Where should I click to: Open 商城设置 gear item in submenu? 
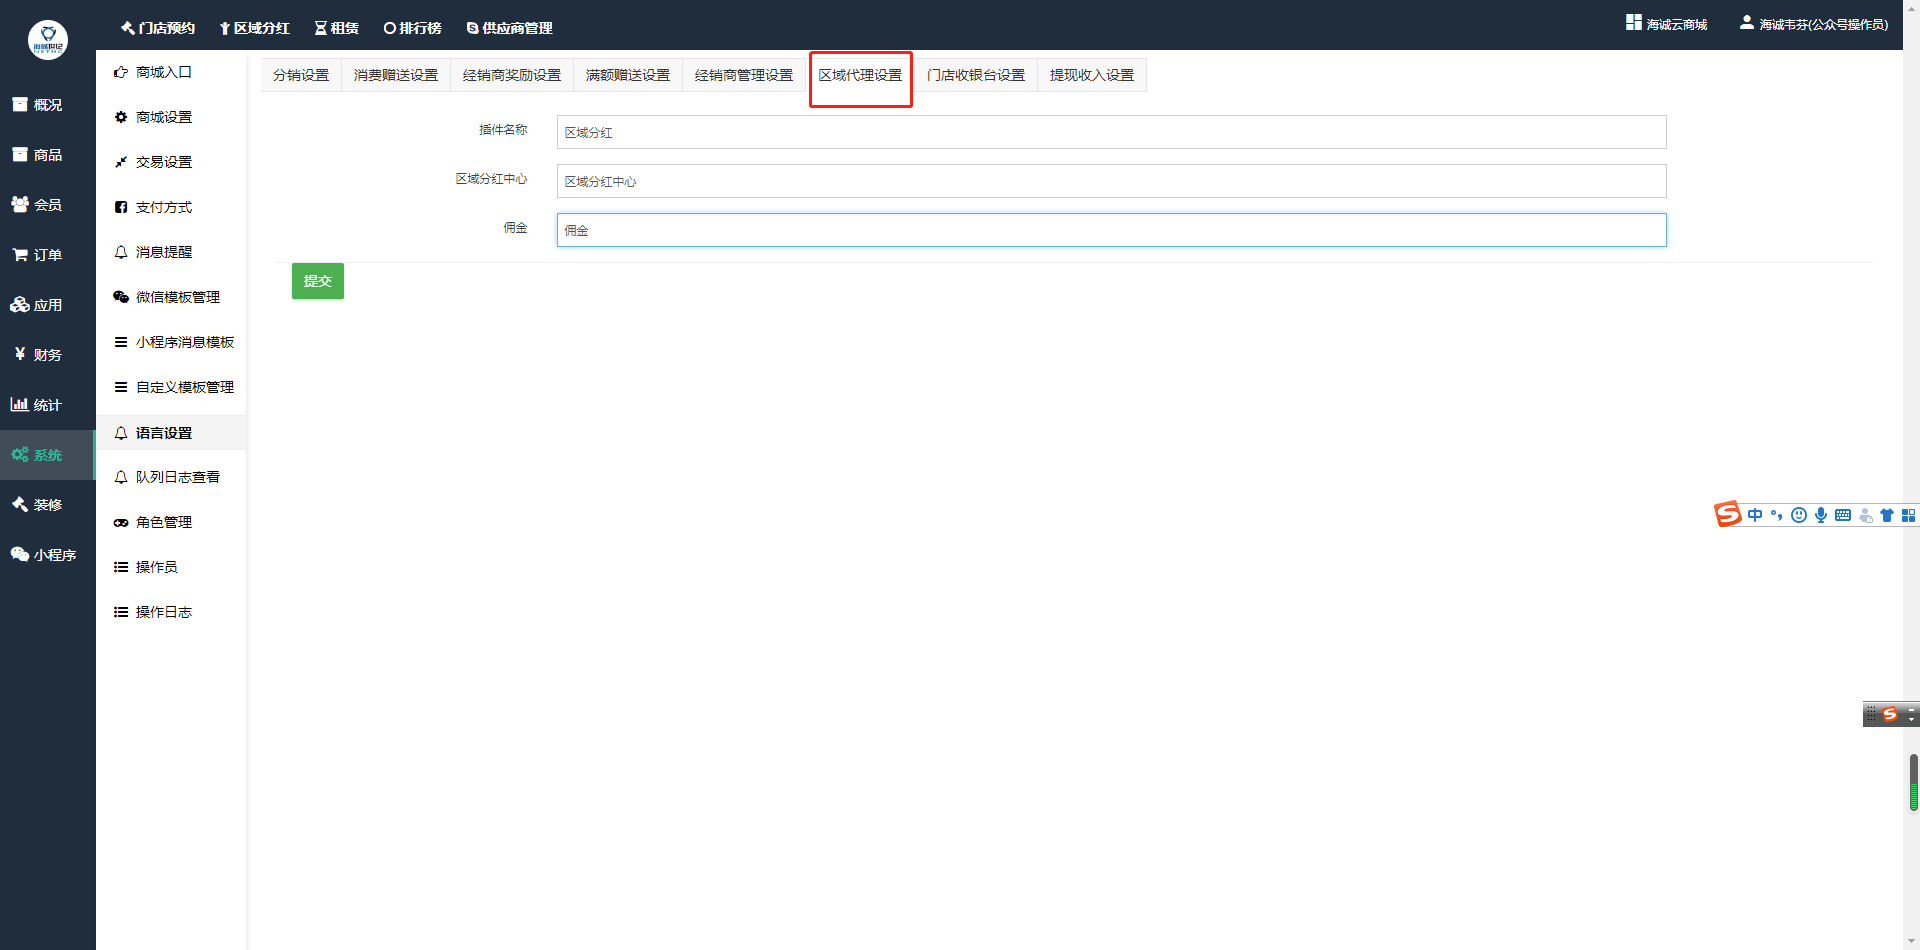pos(153,117)
